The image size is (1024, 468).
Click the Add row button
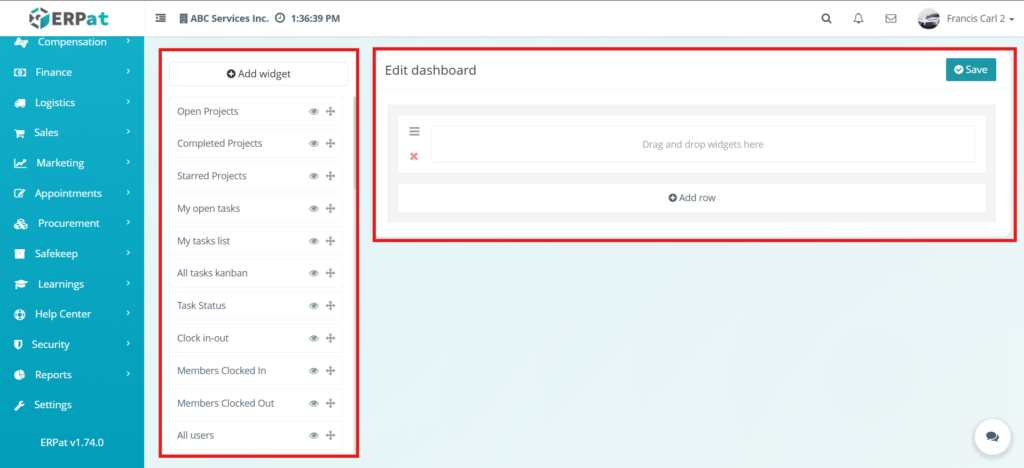(x=692, y=197)
